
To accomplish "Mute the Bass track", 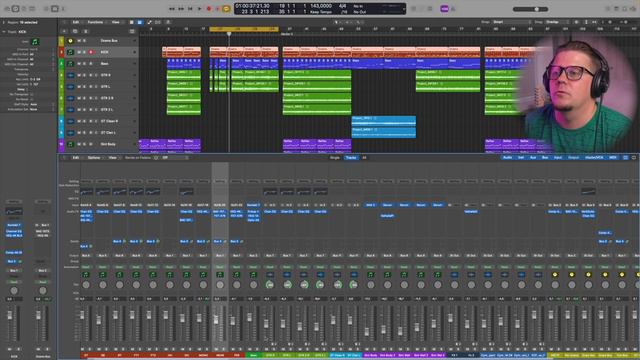I will point(79,64).
